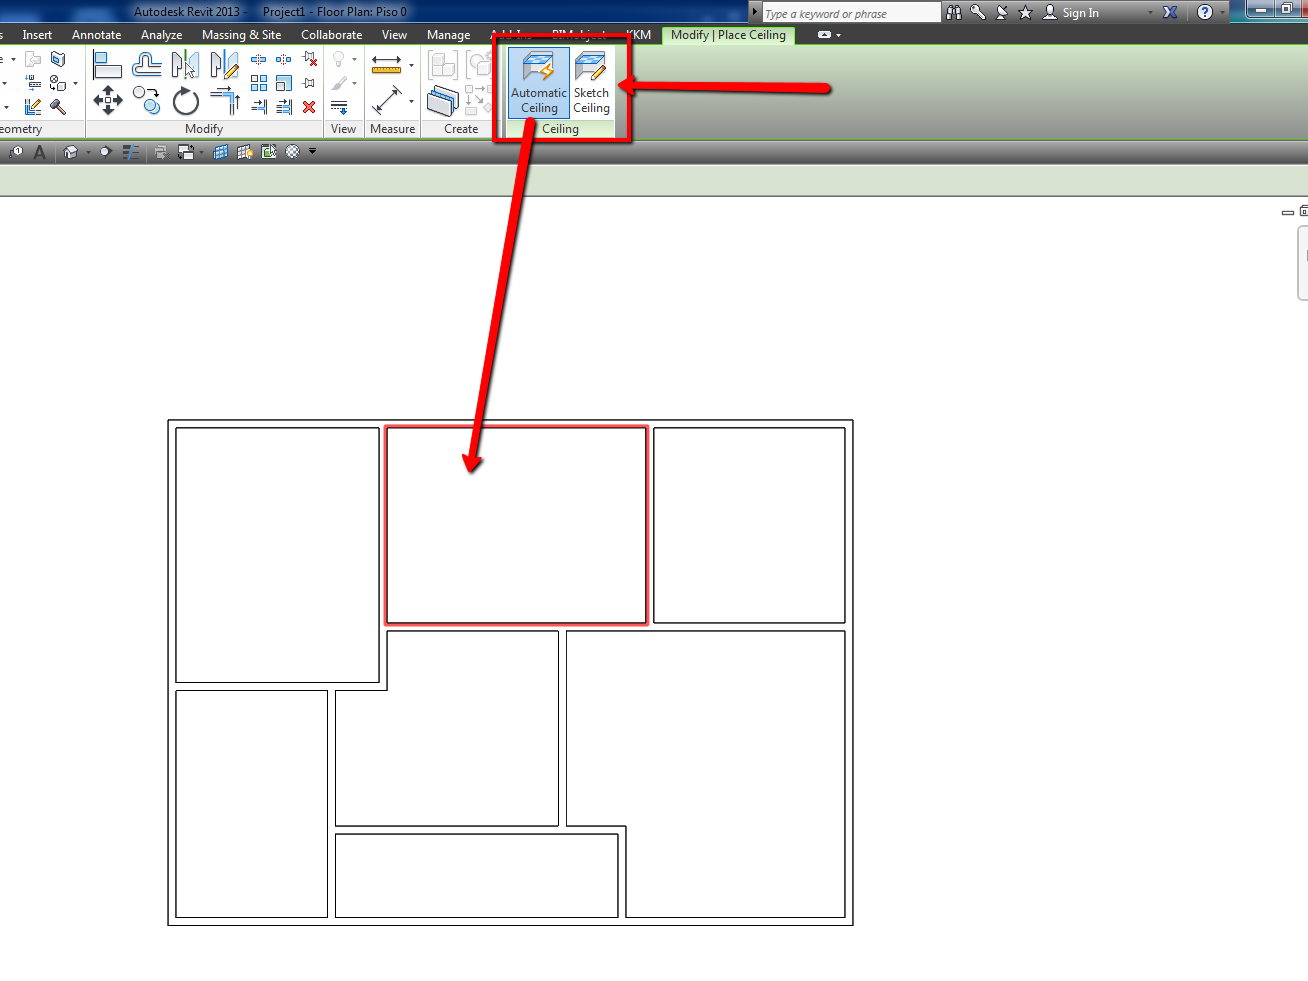Use Trim/Extend Single Element tool
Image resolution: width=1308 pixels, height=981 pixels.
(x=259, y=106)
